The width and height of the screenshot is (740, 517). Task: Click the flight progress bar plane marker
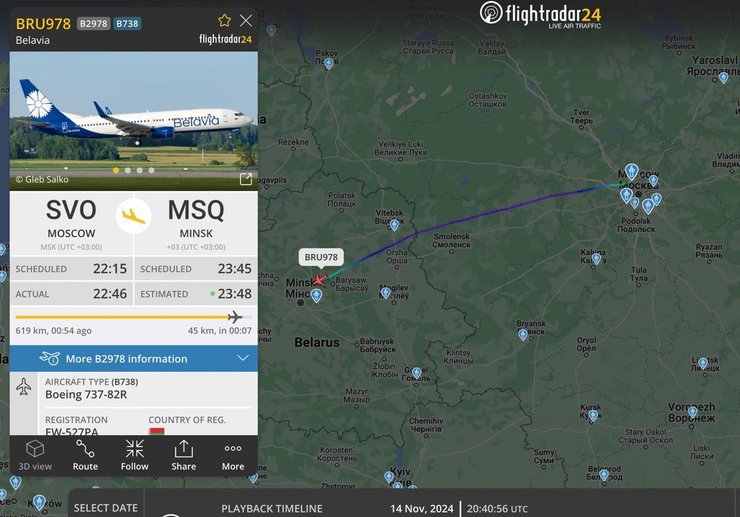coord(235,317)
